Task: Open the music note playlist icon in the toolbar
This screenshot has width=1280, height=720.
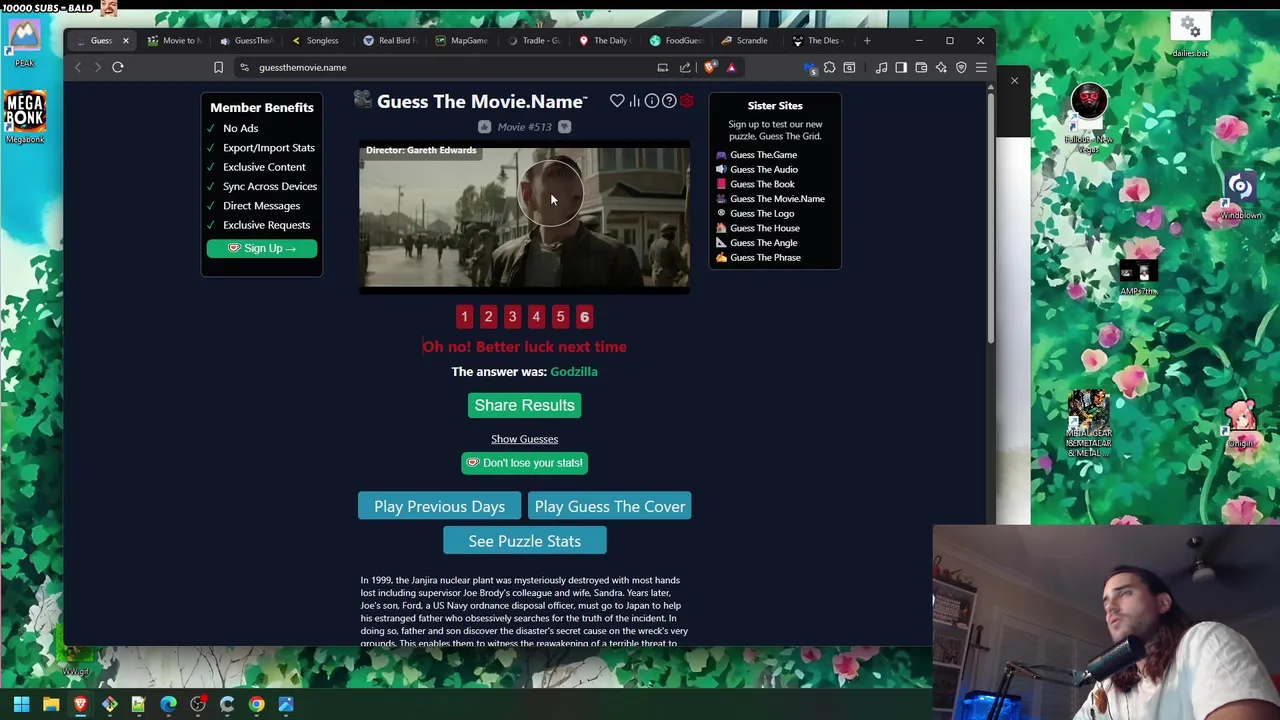Action: coord(881,67)
